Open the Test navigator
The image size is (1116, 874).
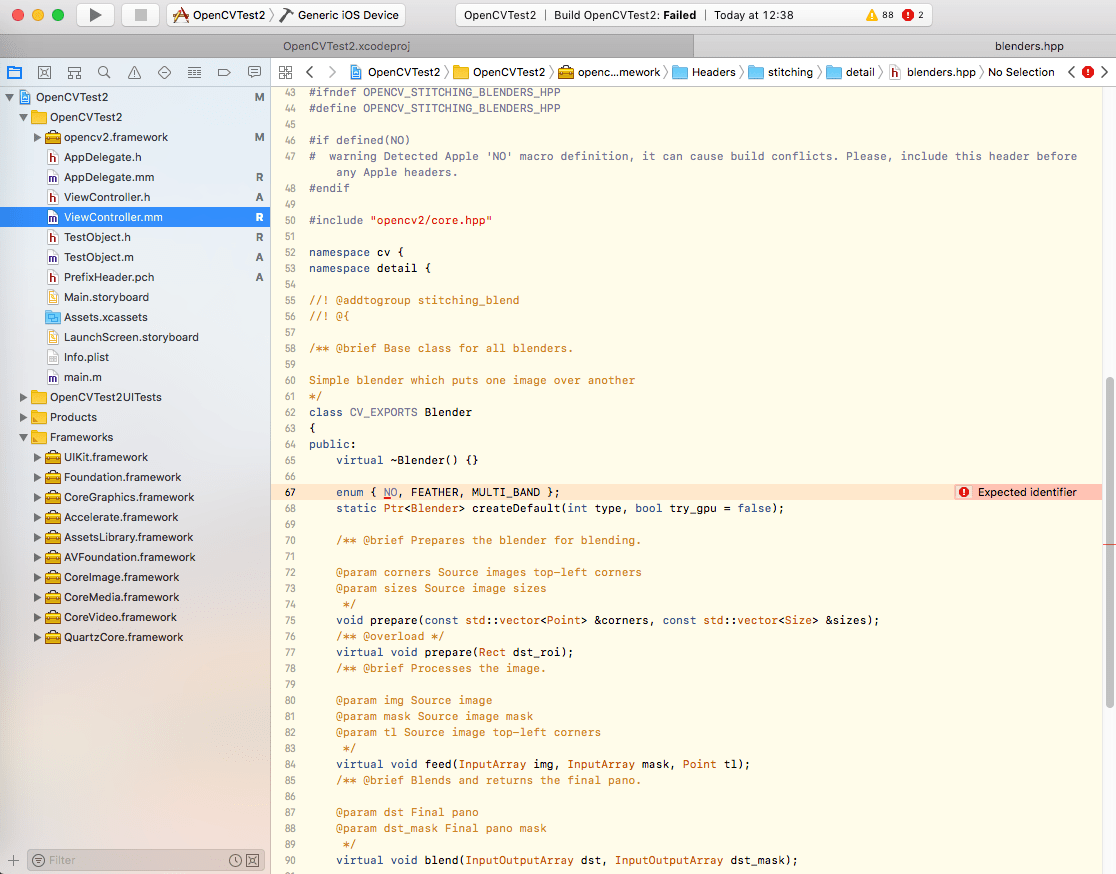click(164, 72)
